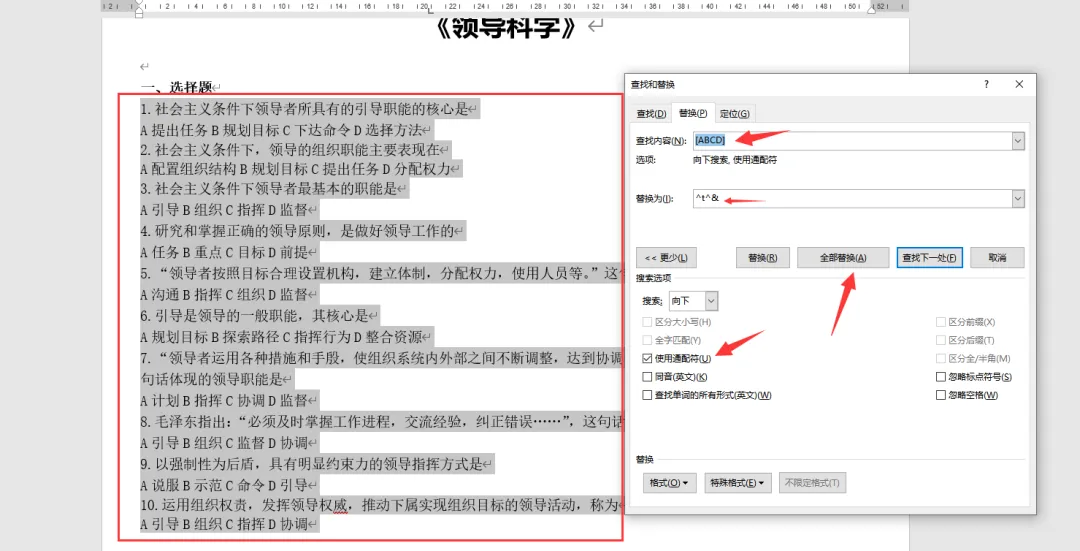Click the 查找下一处(F) button
The width and height of the screenshot is (1080, 551).
coord(929,258)
